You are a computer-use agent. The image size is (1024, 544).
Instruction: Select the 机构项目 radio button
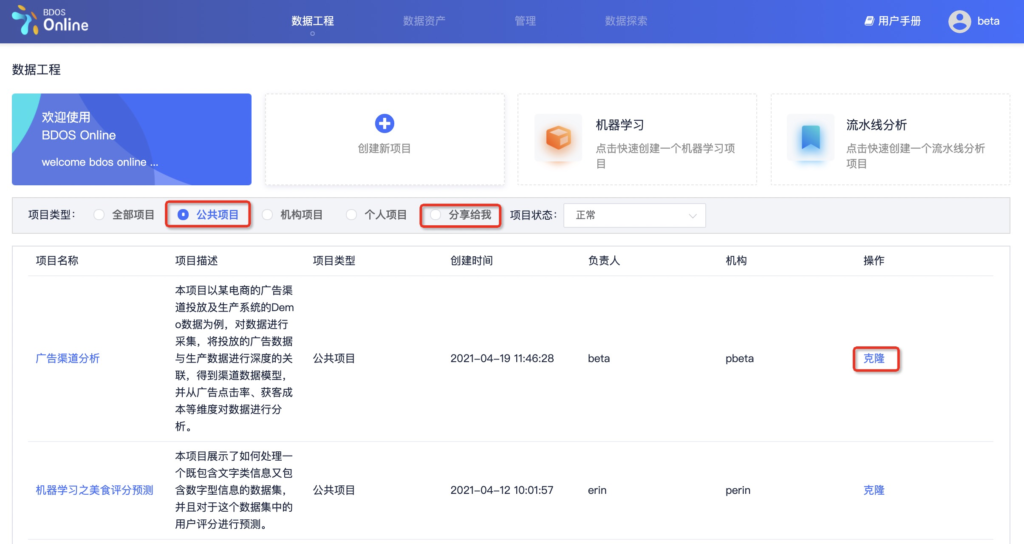[x=267, y=214]
